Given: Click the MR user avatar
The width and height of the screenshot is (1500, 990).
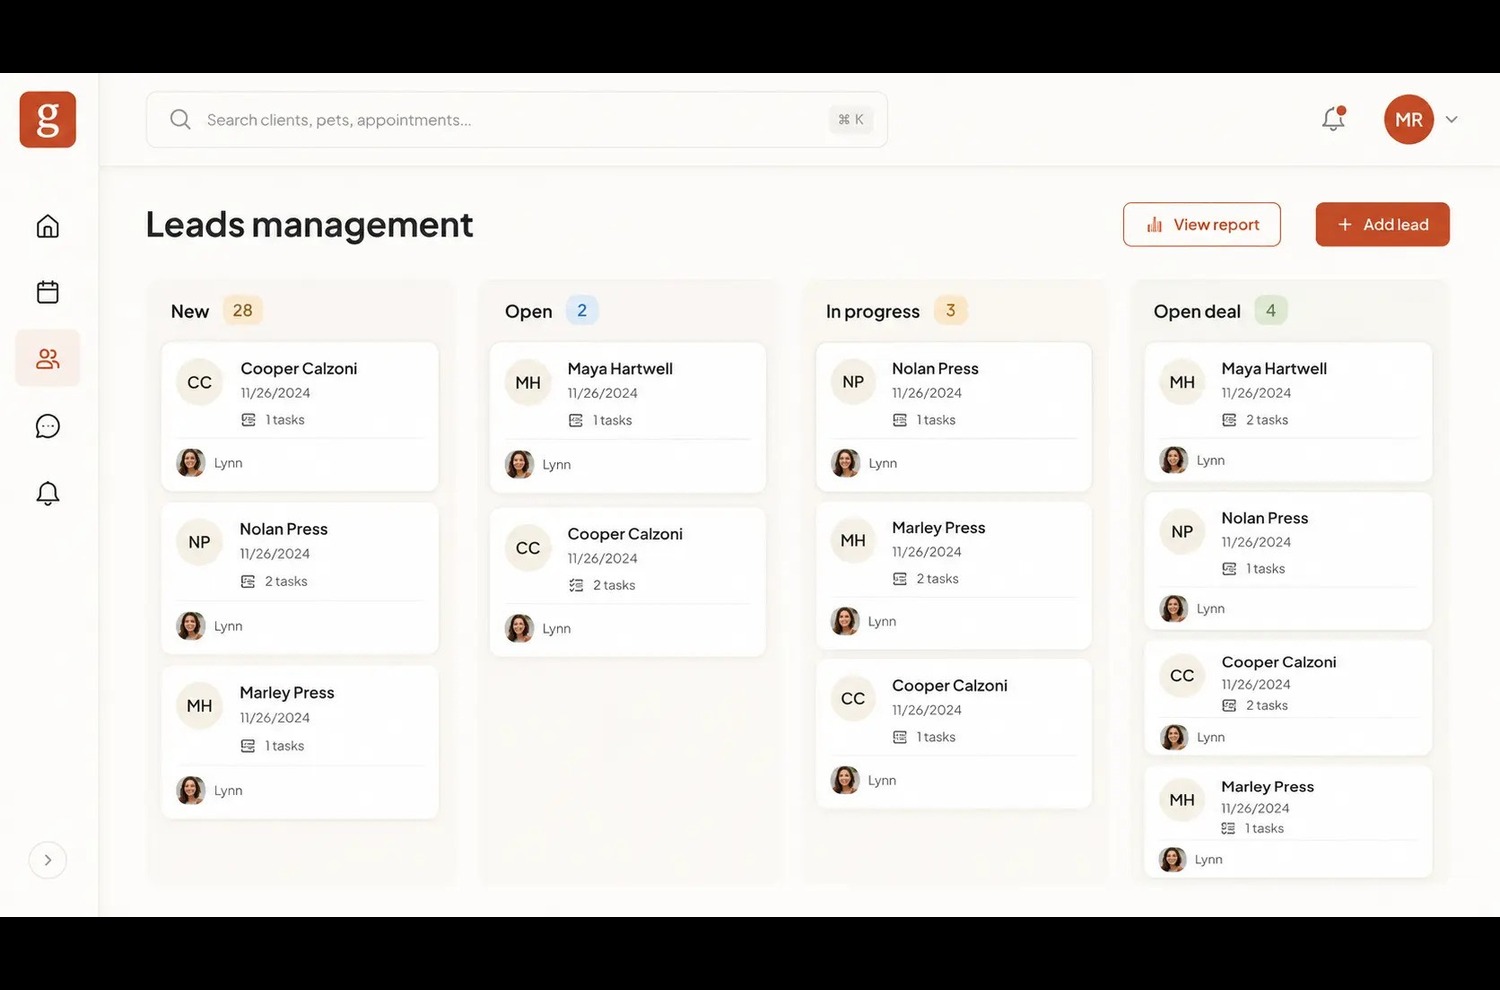Looking at the screenshot, I should click(x=1409, y=120).
